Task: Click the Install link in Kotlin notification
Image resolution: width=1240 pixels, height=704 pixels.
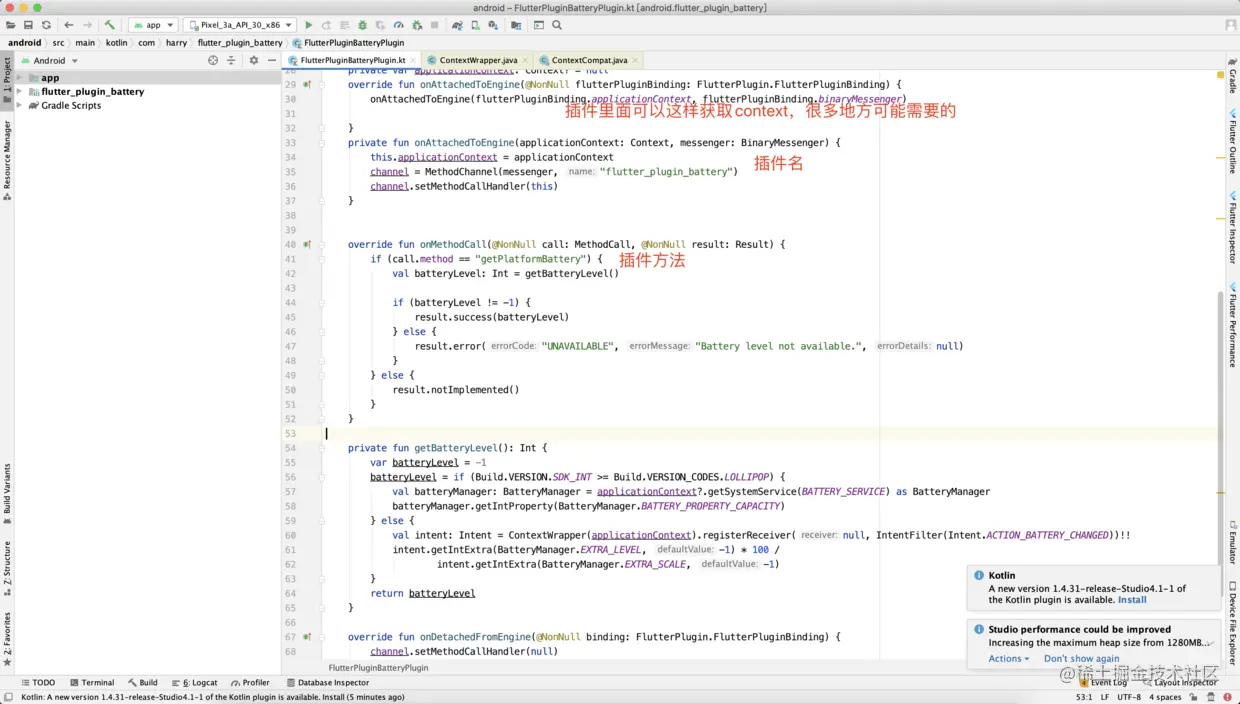Action: [x=1132, y=600]
